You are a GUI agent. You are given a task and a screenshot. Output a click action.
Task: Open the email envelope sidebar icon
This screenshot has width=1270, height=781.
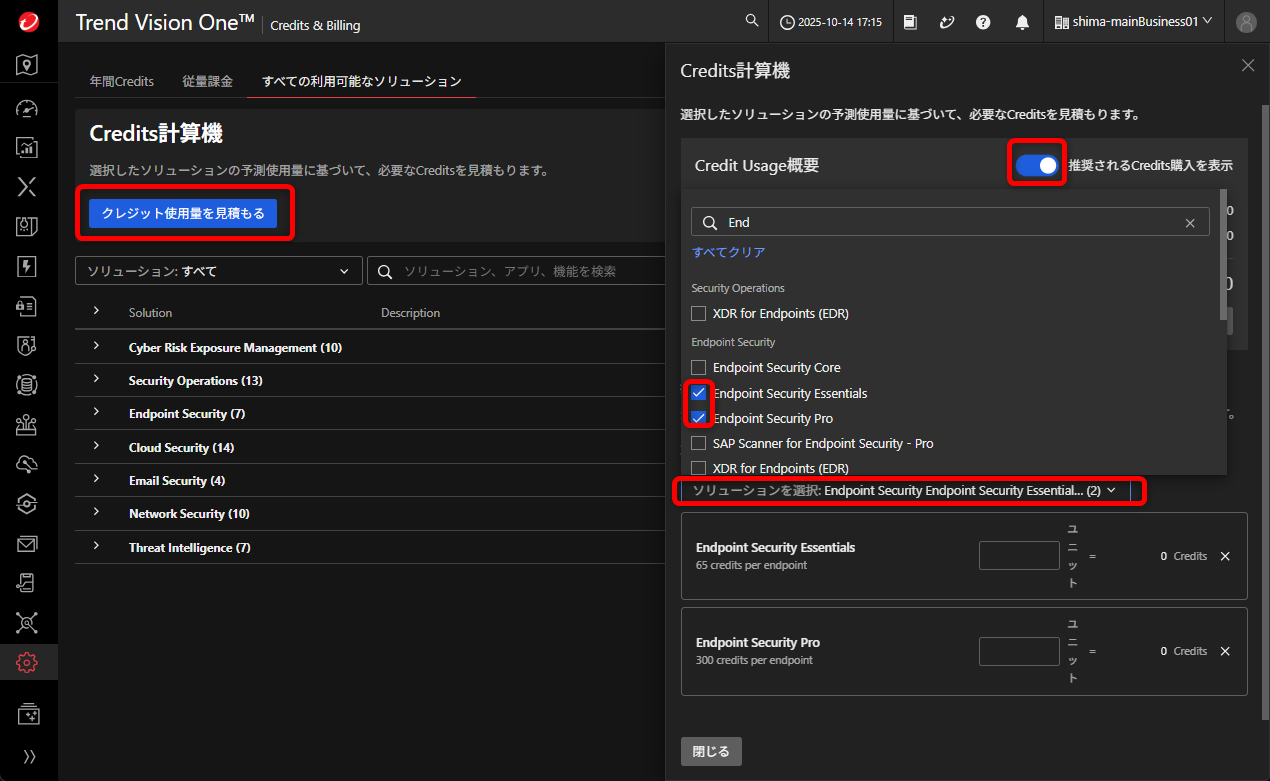click(28, 544)
